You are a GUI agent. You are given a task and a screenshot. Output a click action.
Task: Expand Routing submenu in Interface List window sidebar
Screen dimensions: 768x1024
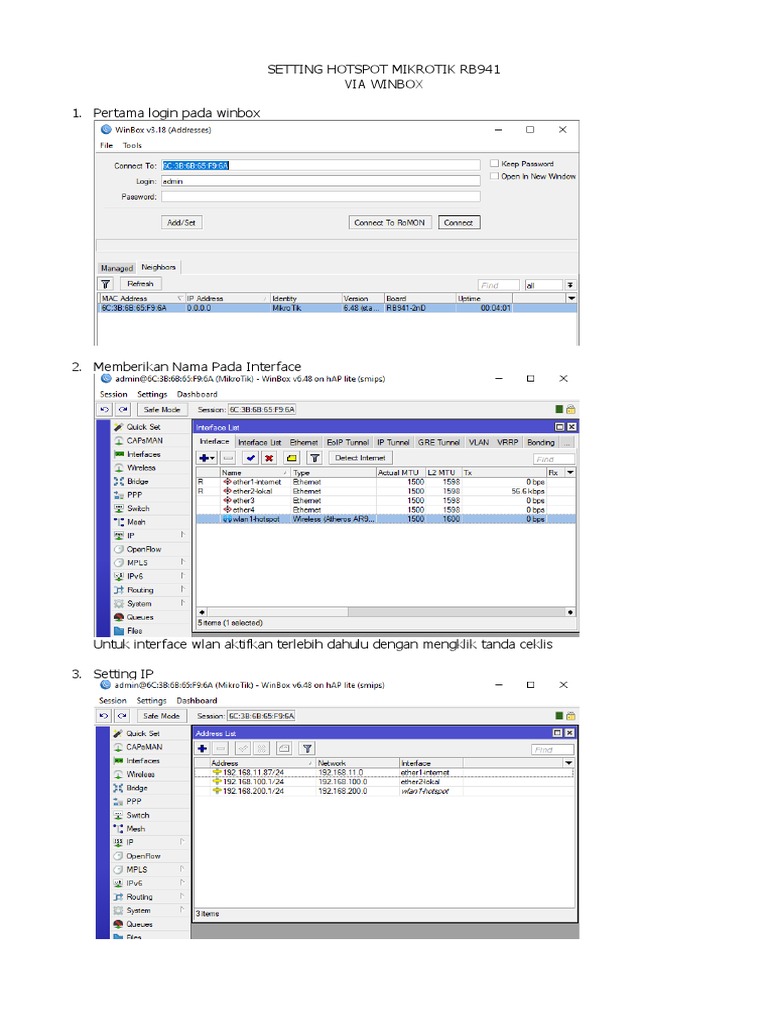click(150, 590)
